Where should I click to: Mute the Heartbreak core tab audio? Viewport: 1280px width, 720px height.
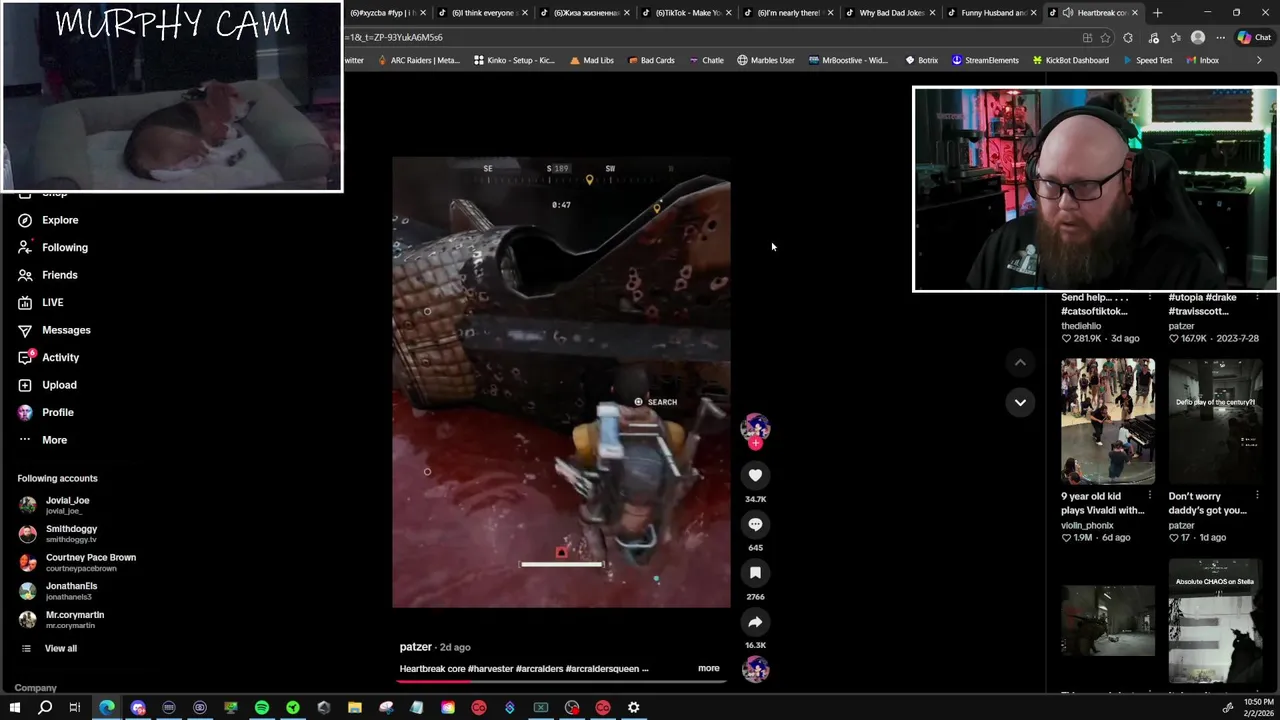coord(1068,13)
